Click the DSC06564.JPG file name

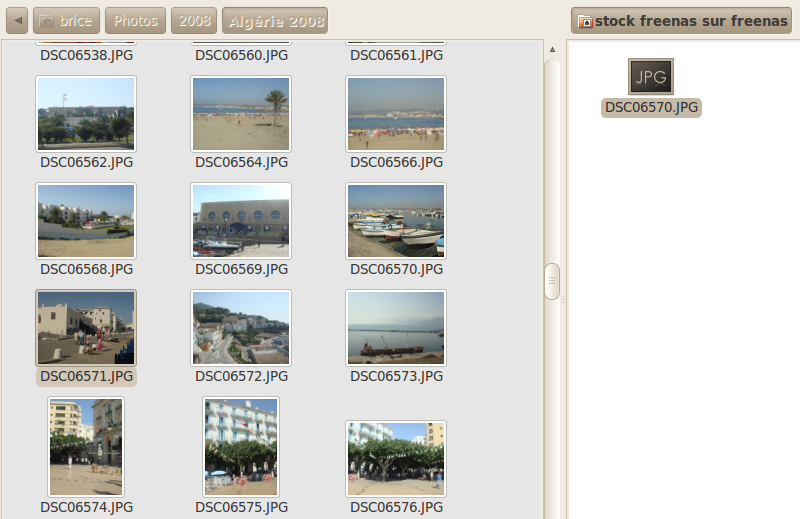[x=241, y=162]
